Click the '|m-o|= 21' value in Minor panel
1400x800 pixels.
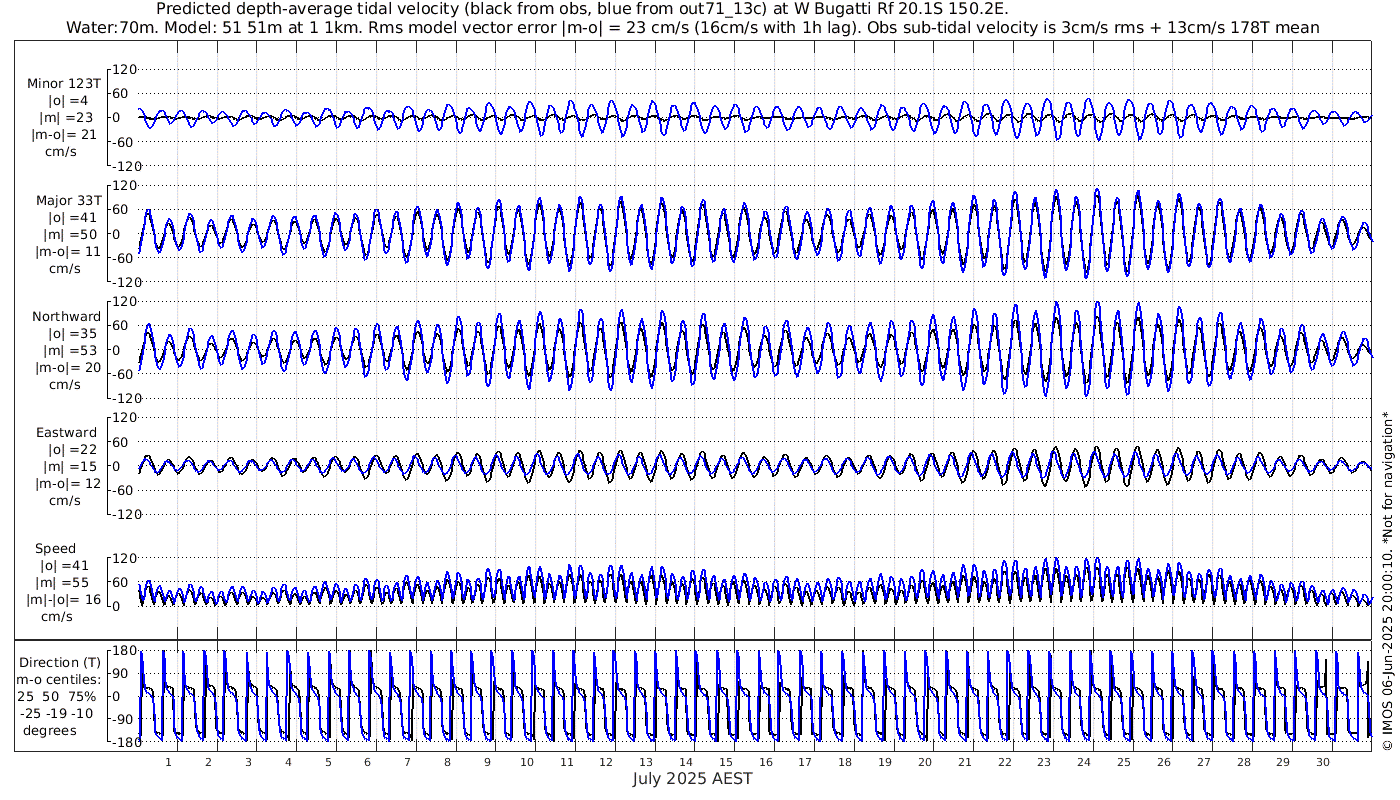click(x=64, y=135)
